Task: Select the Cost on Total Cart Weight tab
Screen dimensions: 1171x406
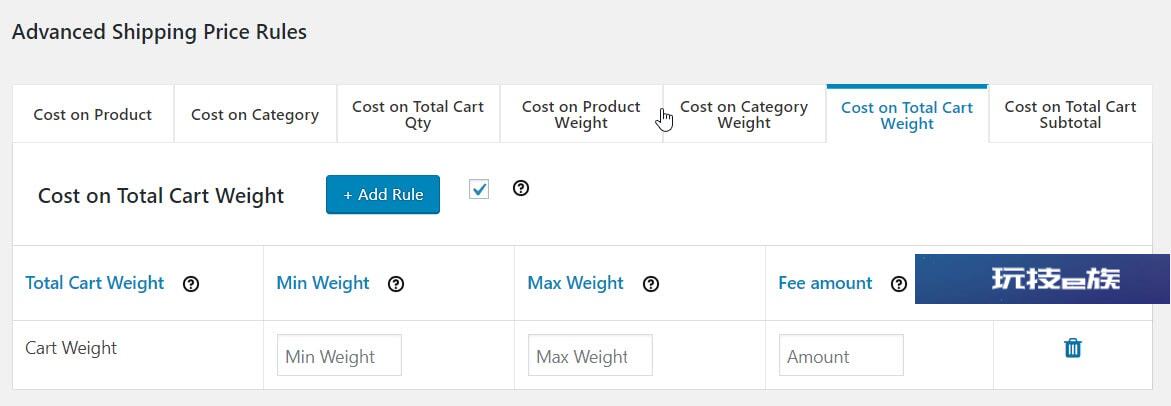Action: coord(907,114)
